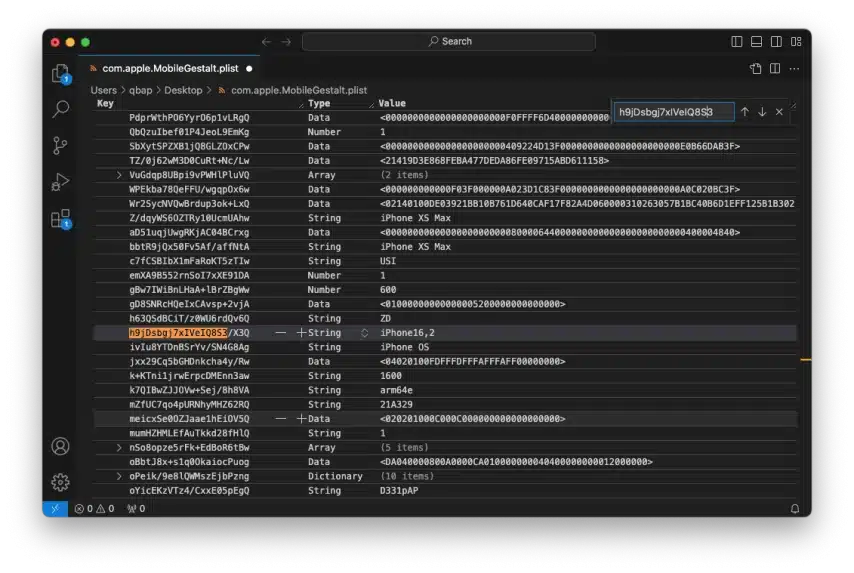
Task: Select the QbQzuIbef01P4JeoL9EmKg key cell
Action: pyautogui.click(x=189, y=132)
